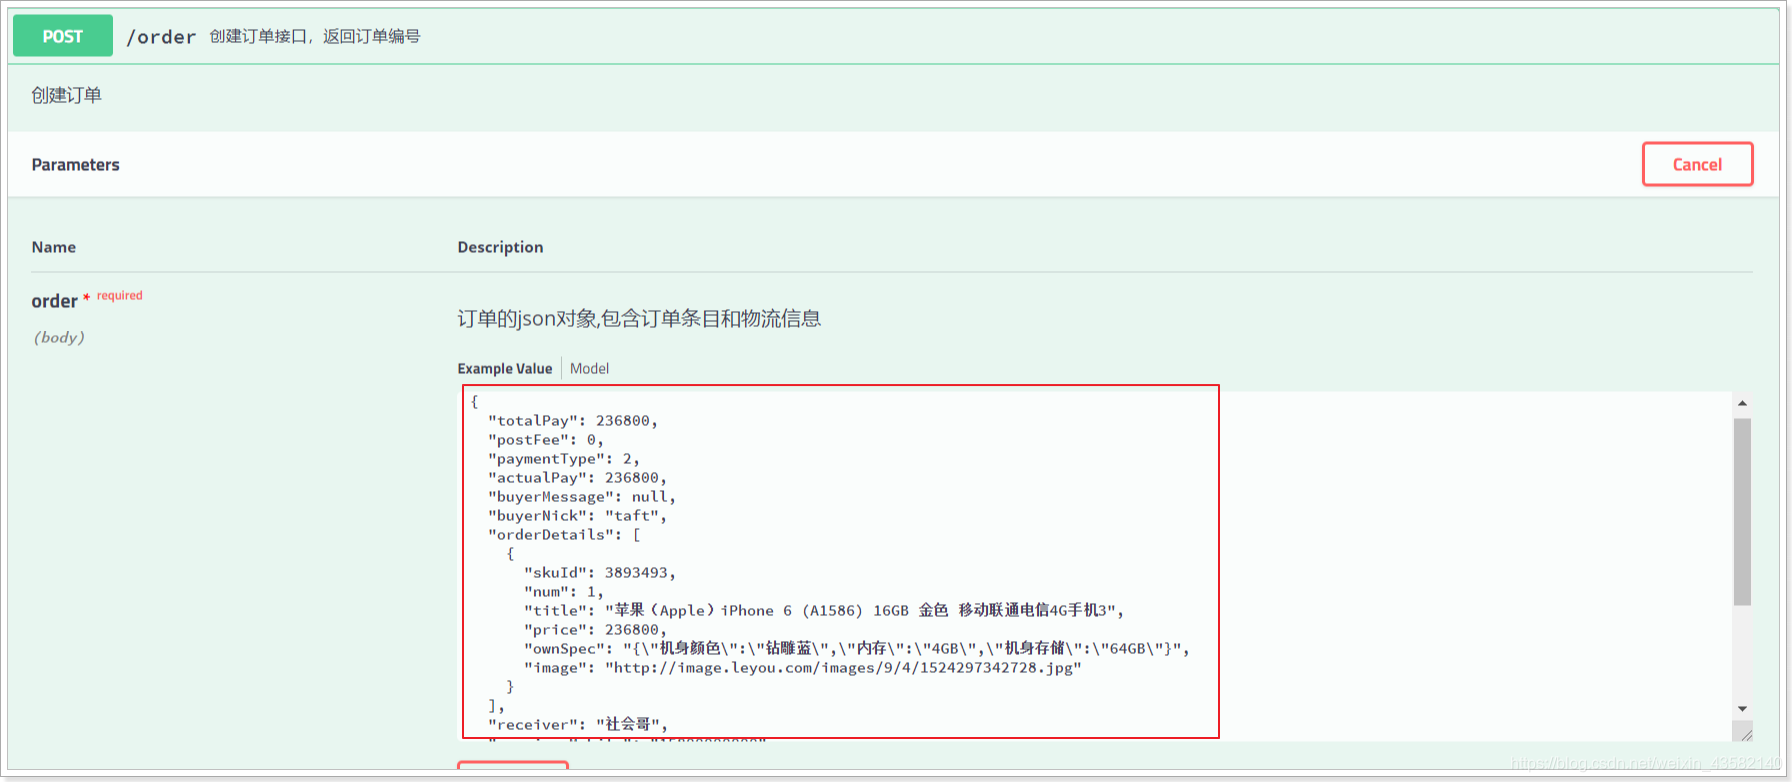Click the Parameters section heading
Image resolution: width=1792 pixels, height=782 pixels.
[76, 165]
